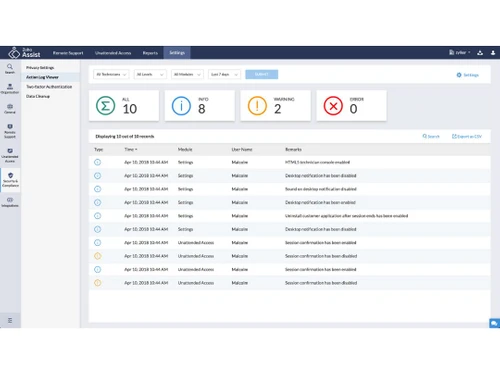Click info icon of Sound on desktop notification row
This screenshot has height=375, width=500.
coord(97,189)
